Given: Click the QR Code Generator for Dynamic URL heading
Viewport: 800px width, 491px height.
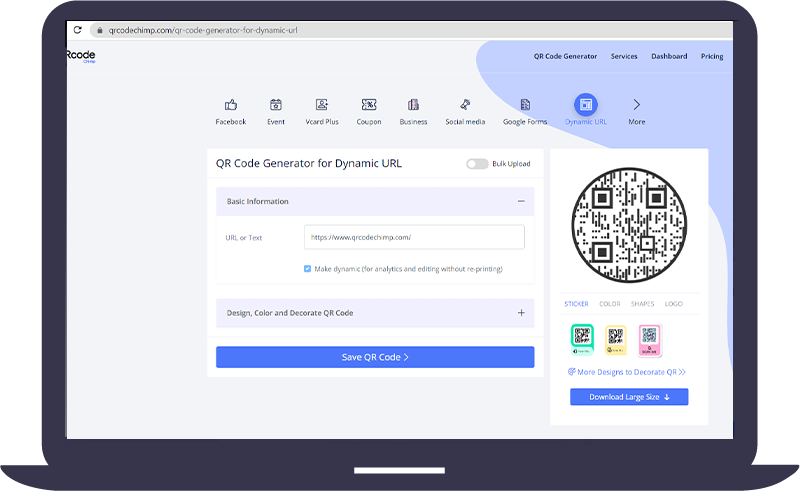Looking at the screenshot, I should point(309,163).
